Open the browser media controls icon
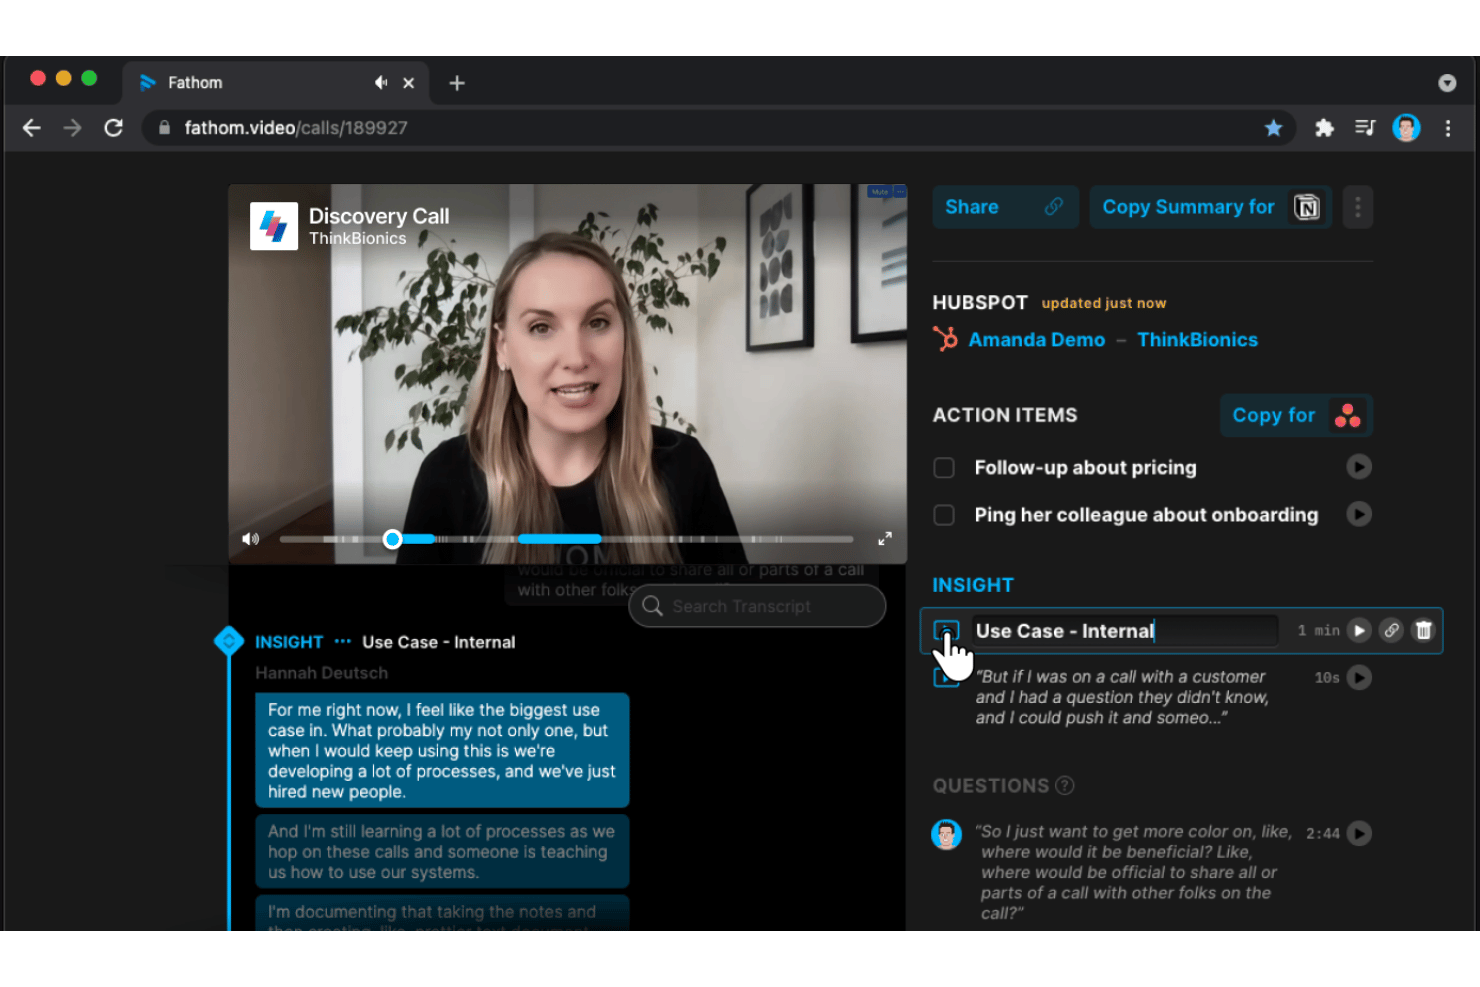The image size is (1480, 987). [1365, 128]
